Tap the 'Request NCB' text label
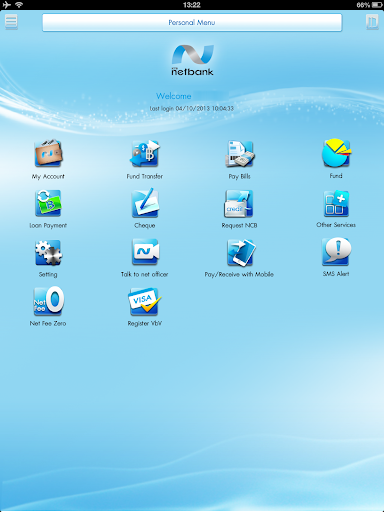 click(239, 225)
